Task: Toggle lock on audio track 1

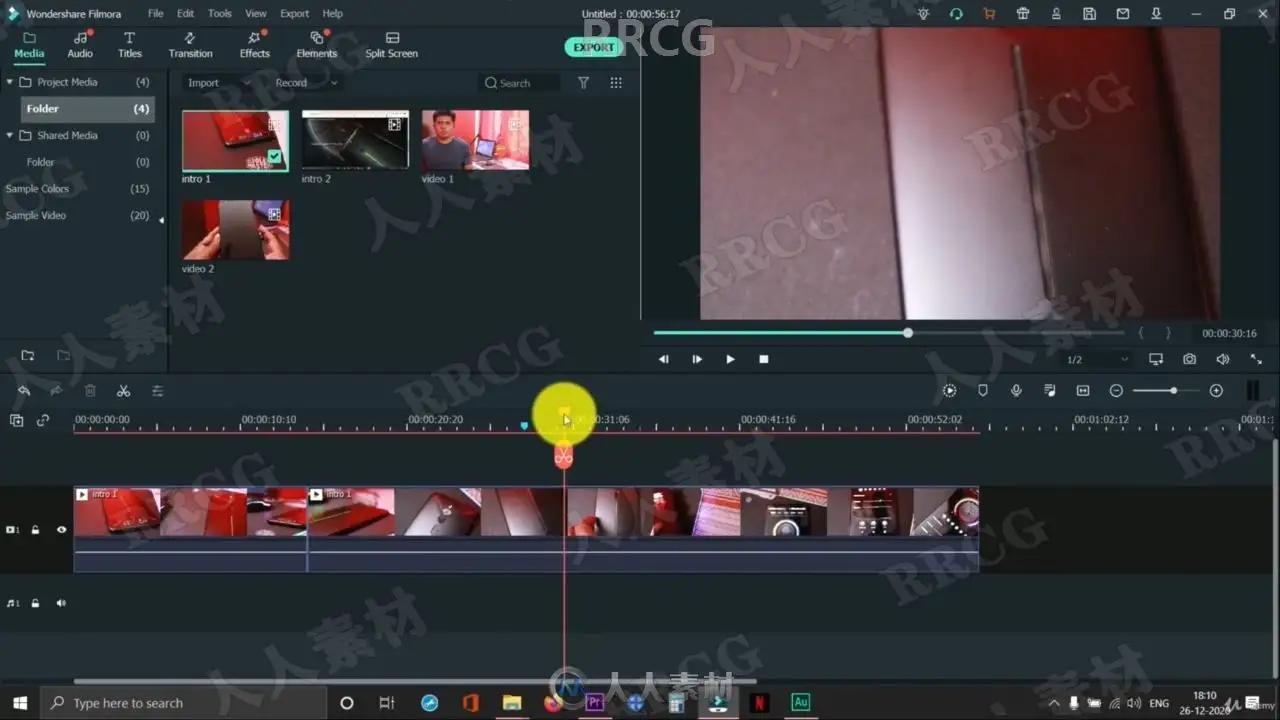Action: pyautogui.click(x=35, y=603)
